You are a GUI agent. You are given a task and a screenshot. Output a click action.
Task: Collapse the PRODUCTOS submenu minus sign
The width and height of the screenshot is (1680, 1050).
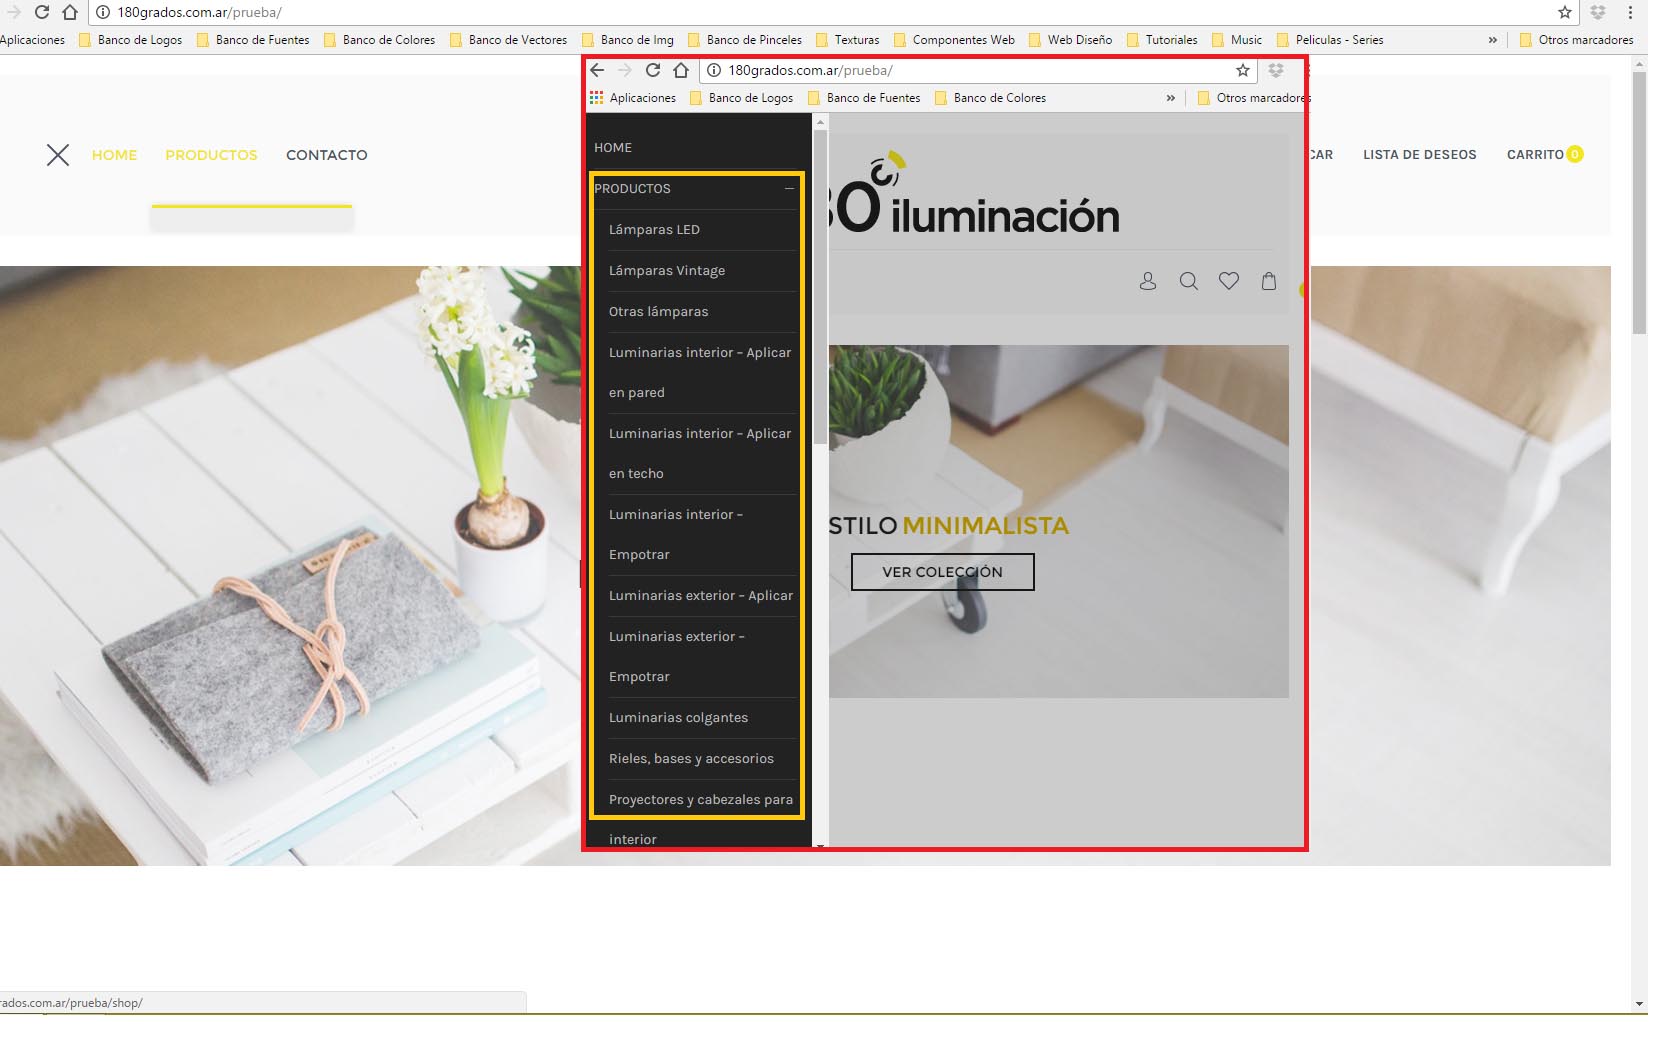[x=789, y=188]
